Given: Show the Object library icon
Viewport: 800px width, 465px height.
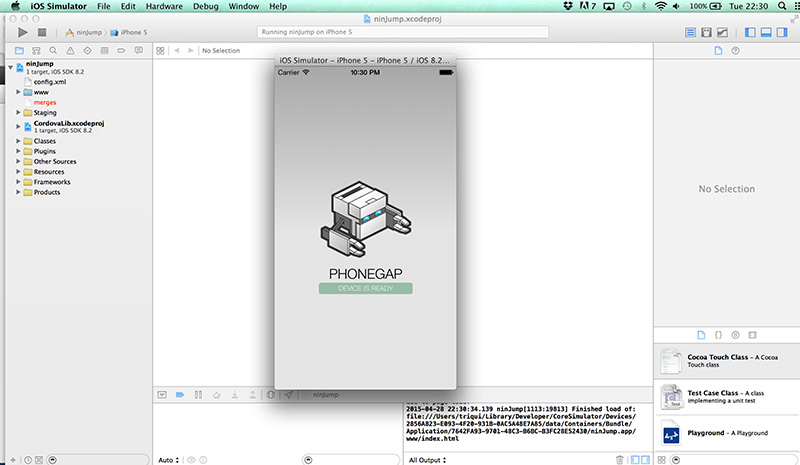Looking at the screenshot, I should (x=735, y=335).
